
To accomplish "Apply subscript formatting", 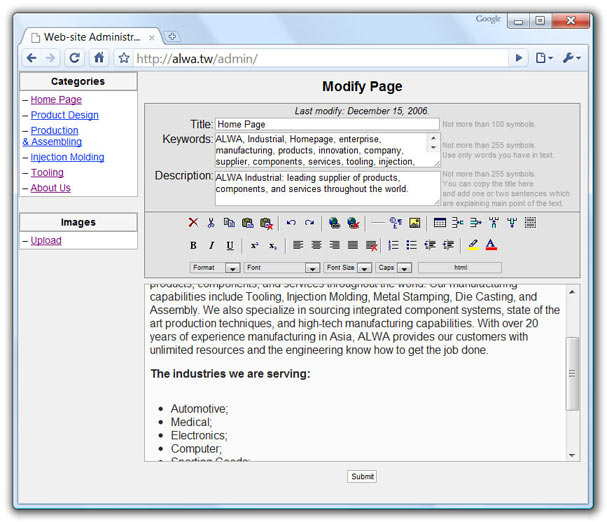I will pos(273,246).
